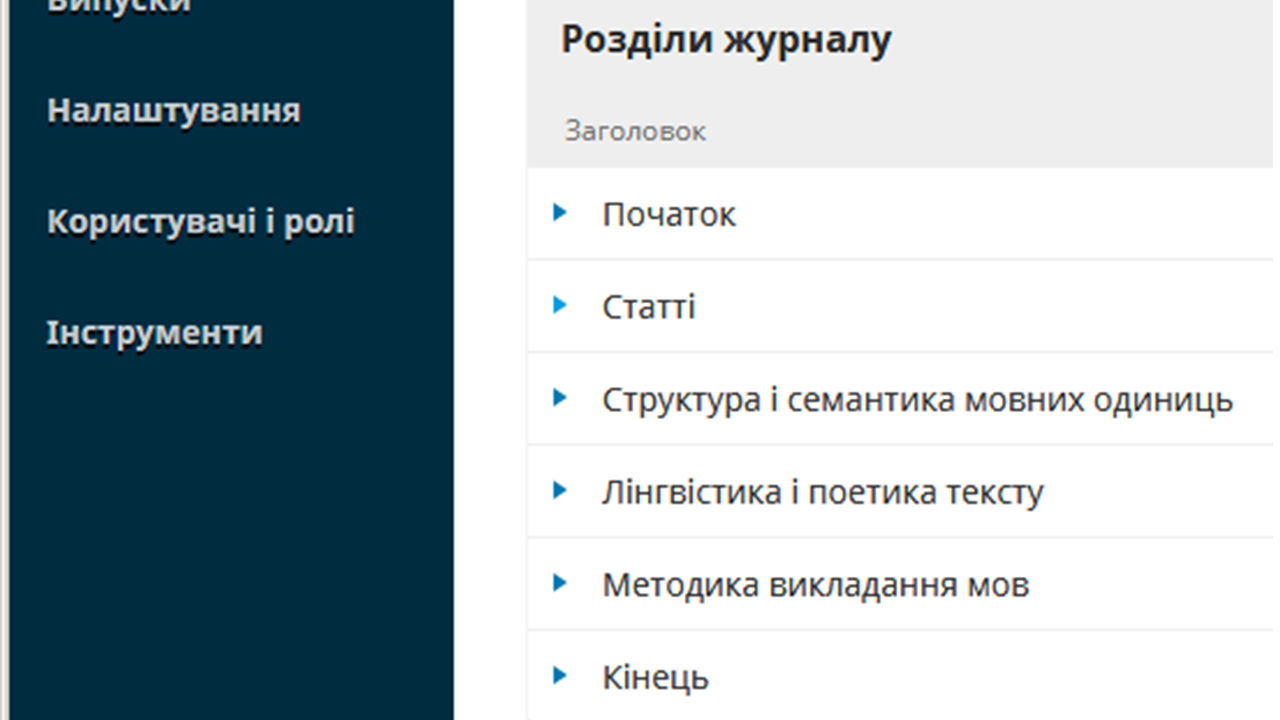The image size is (1280, 720).
Task: Open the Налаштування sidebar menu
Action: click(x=173, y=111)
